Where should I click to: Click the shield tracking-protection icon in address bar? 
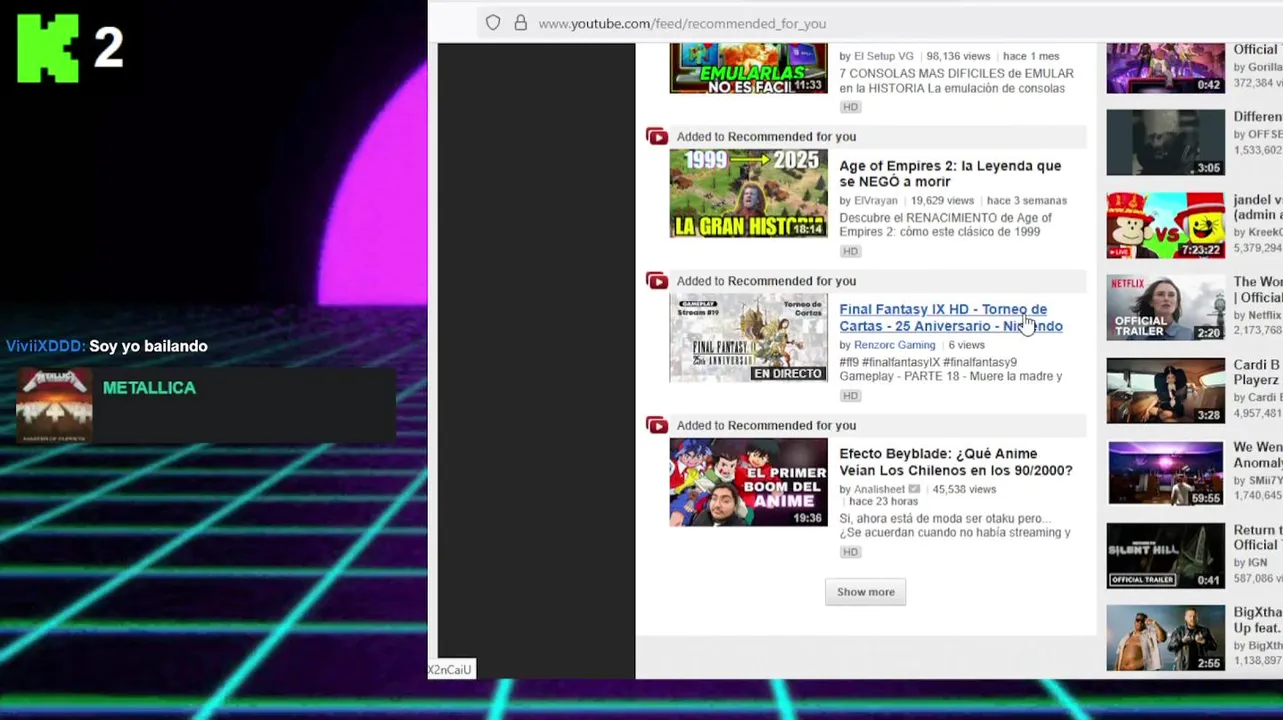(x=493, y=23)
